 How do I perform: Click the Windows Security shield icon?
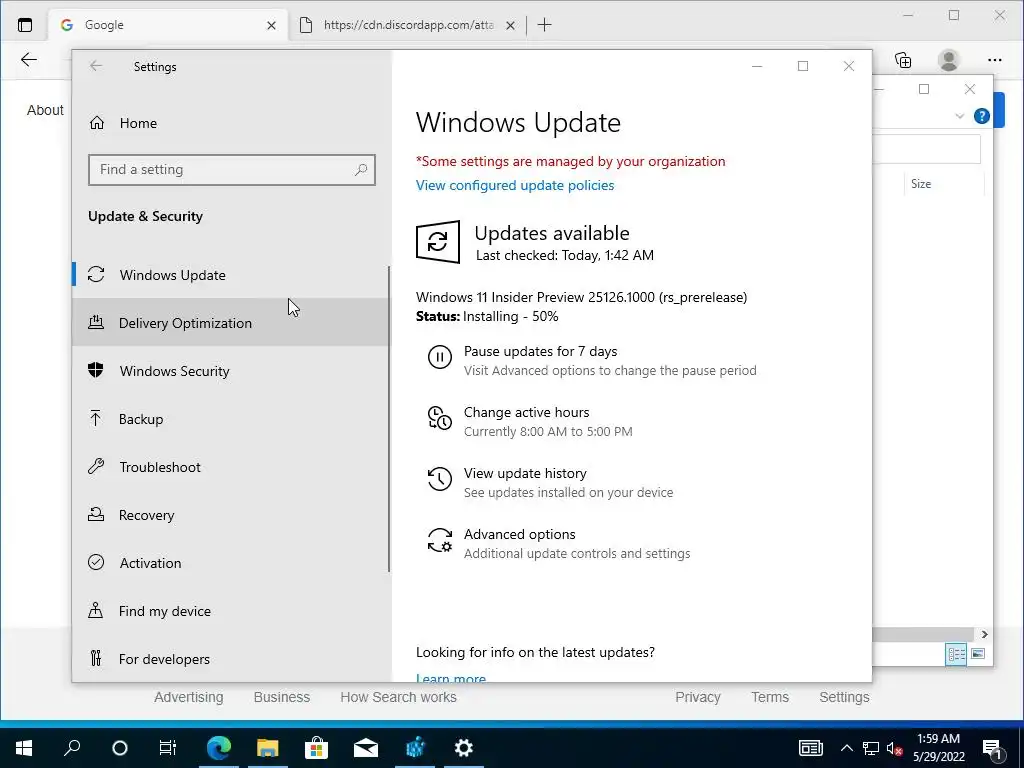(x=96, y=370)
